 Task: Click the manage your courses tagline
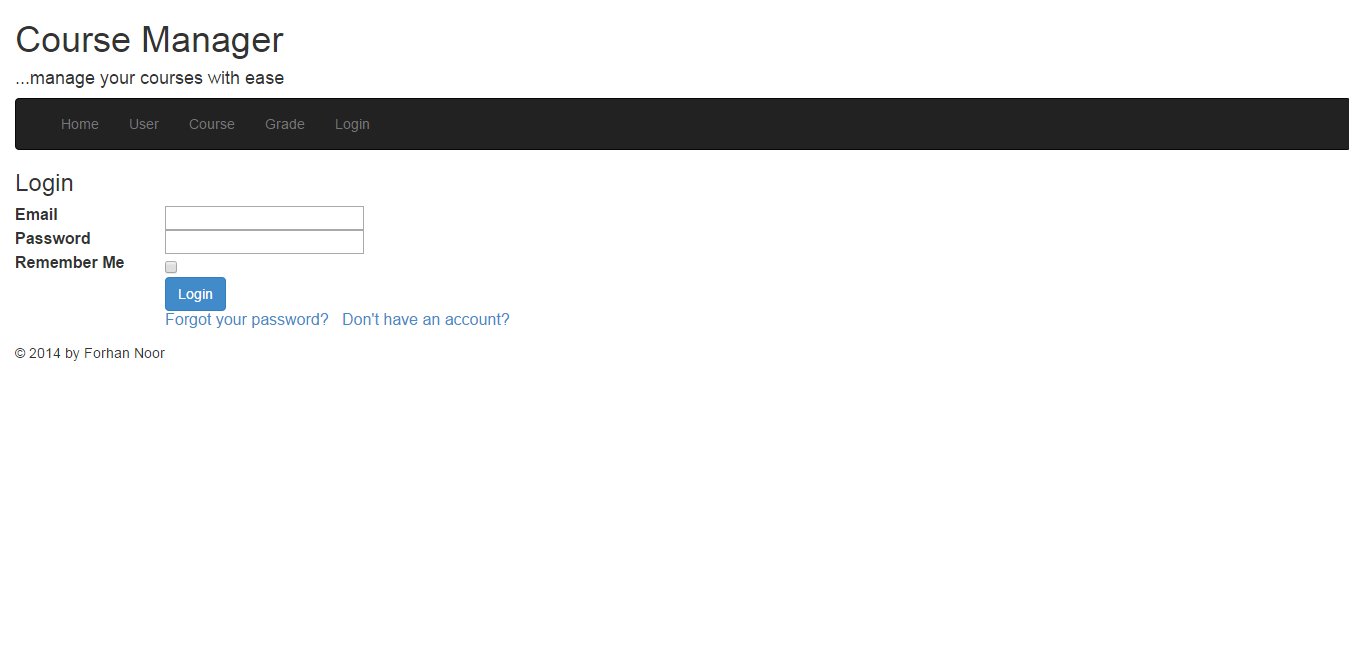(x=149, y=77)
